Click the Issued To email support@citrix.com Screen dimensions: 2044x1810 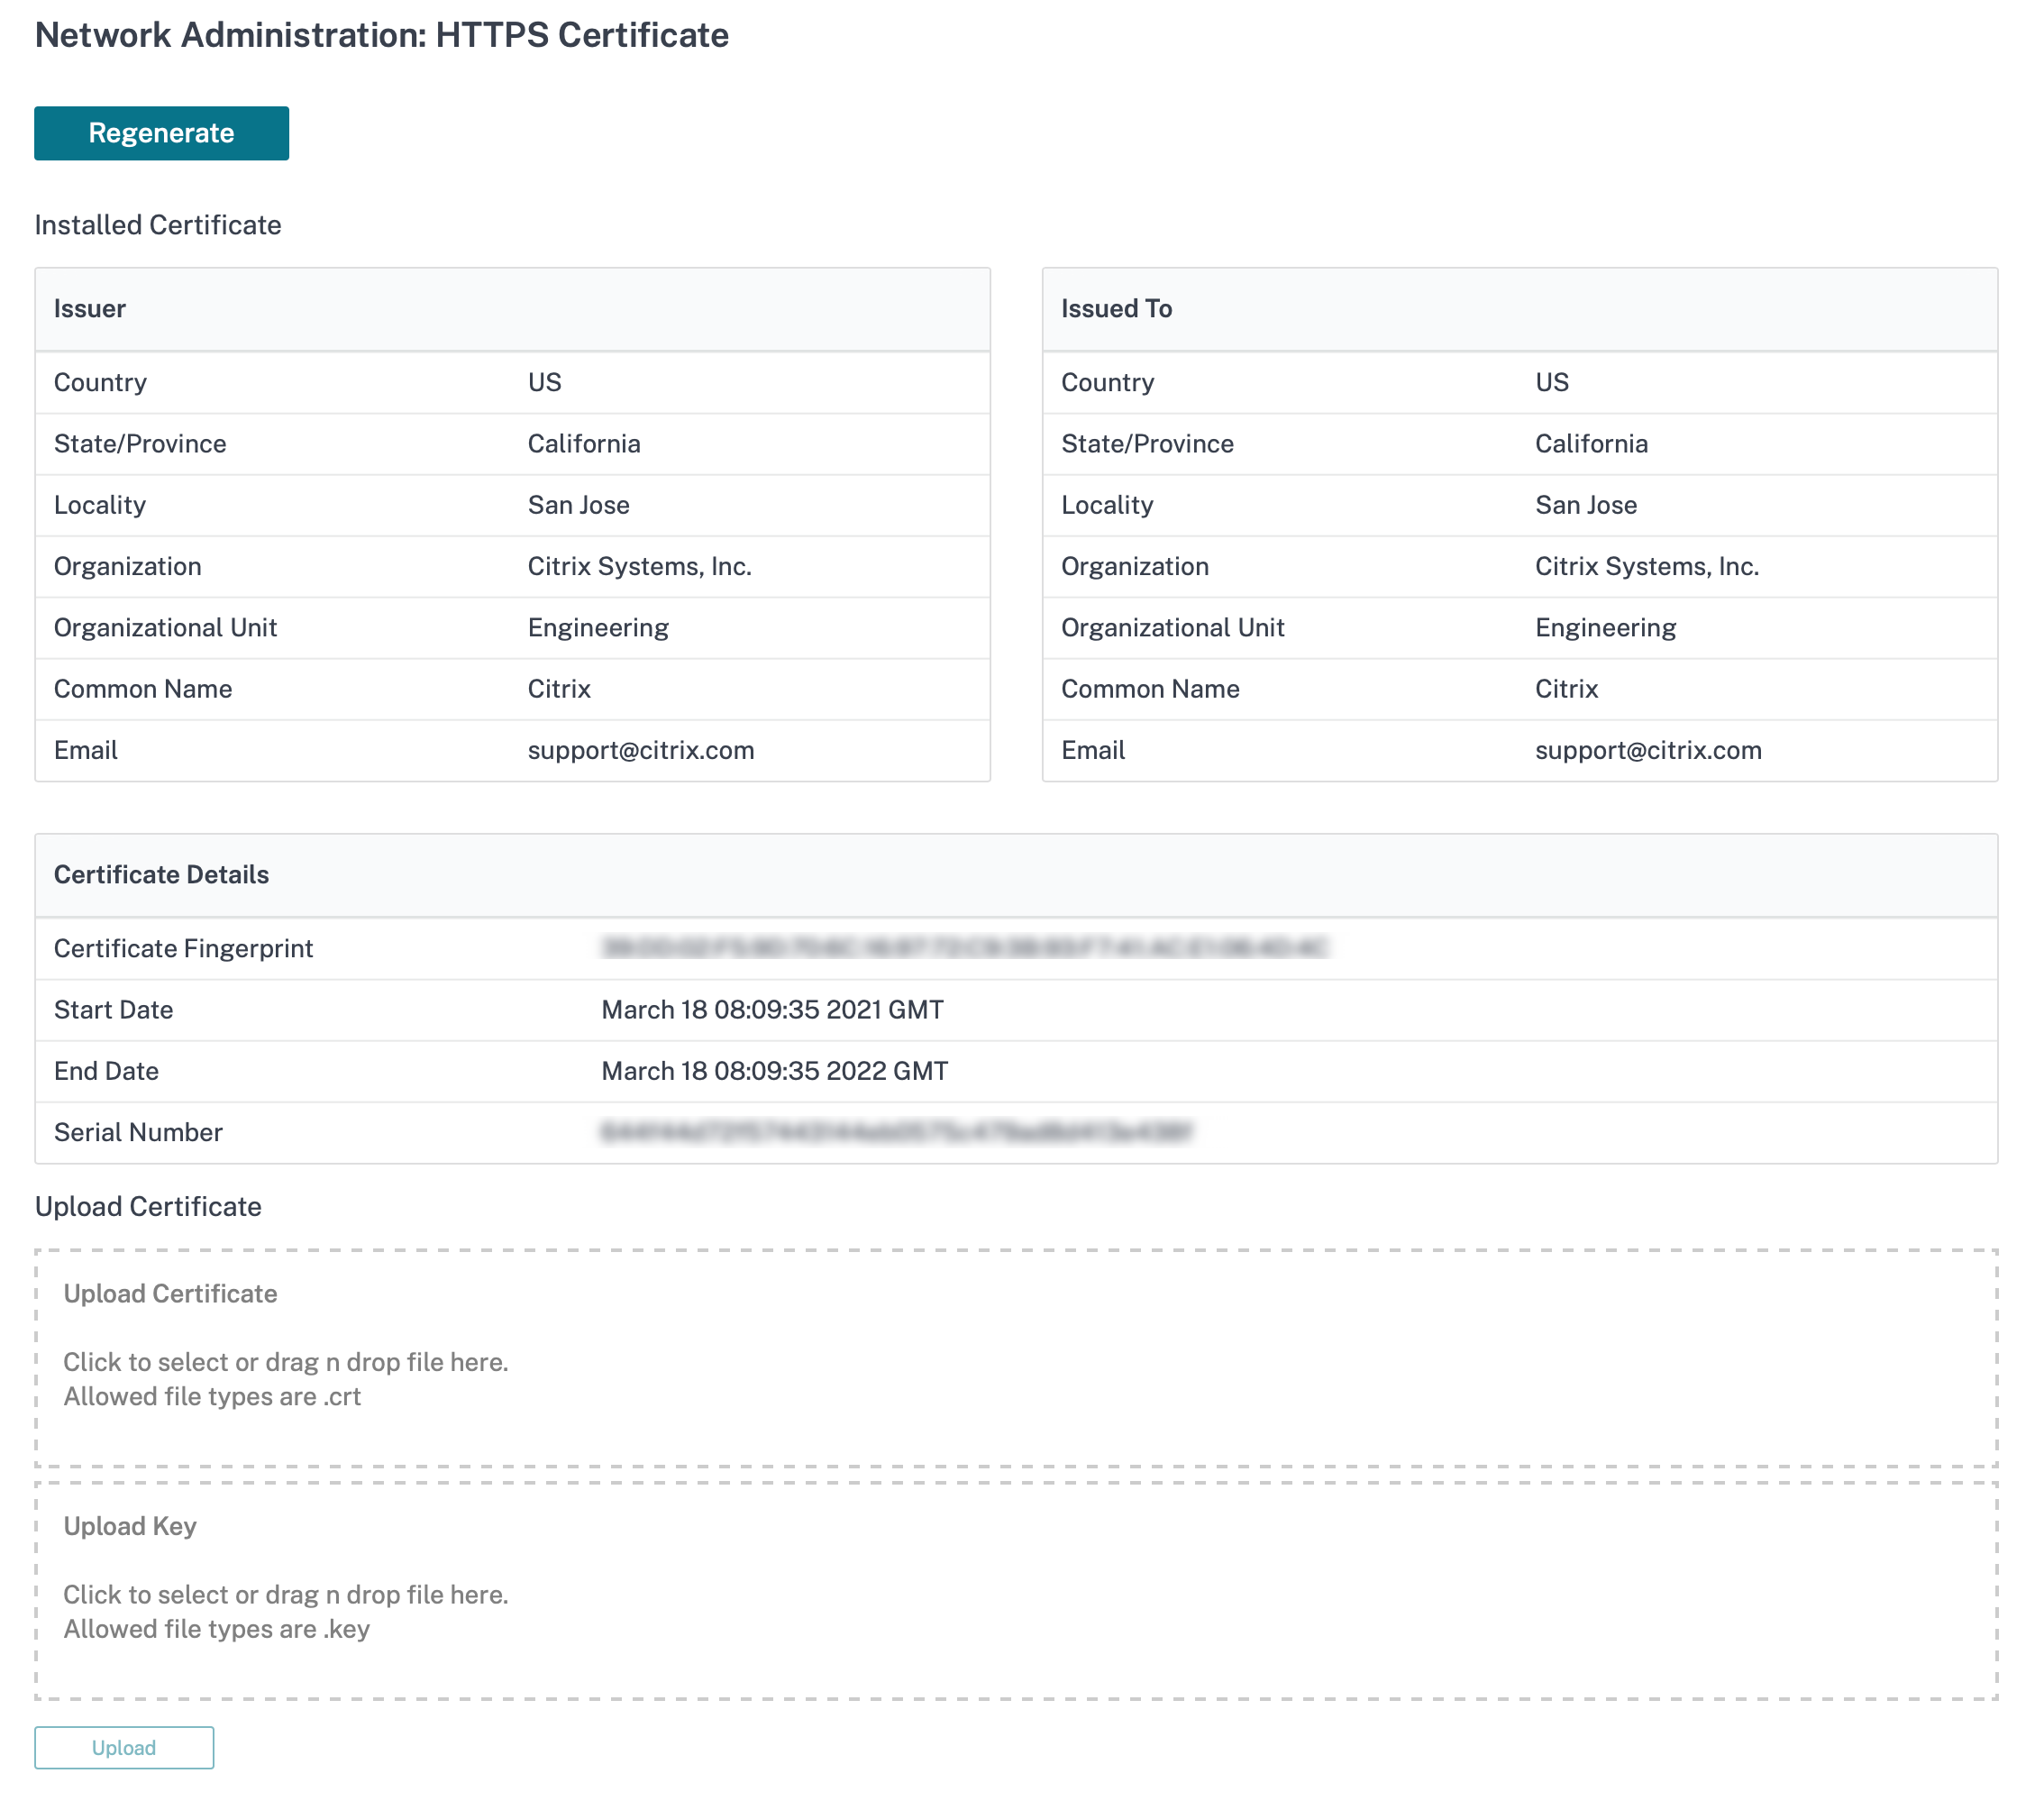[x=1648, y=750]
